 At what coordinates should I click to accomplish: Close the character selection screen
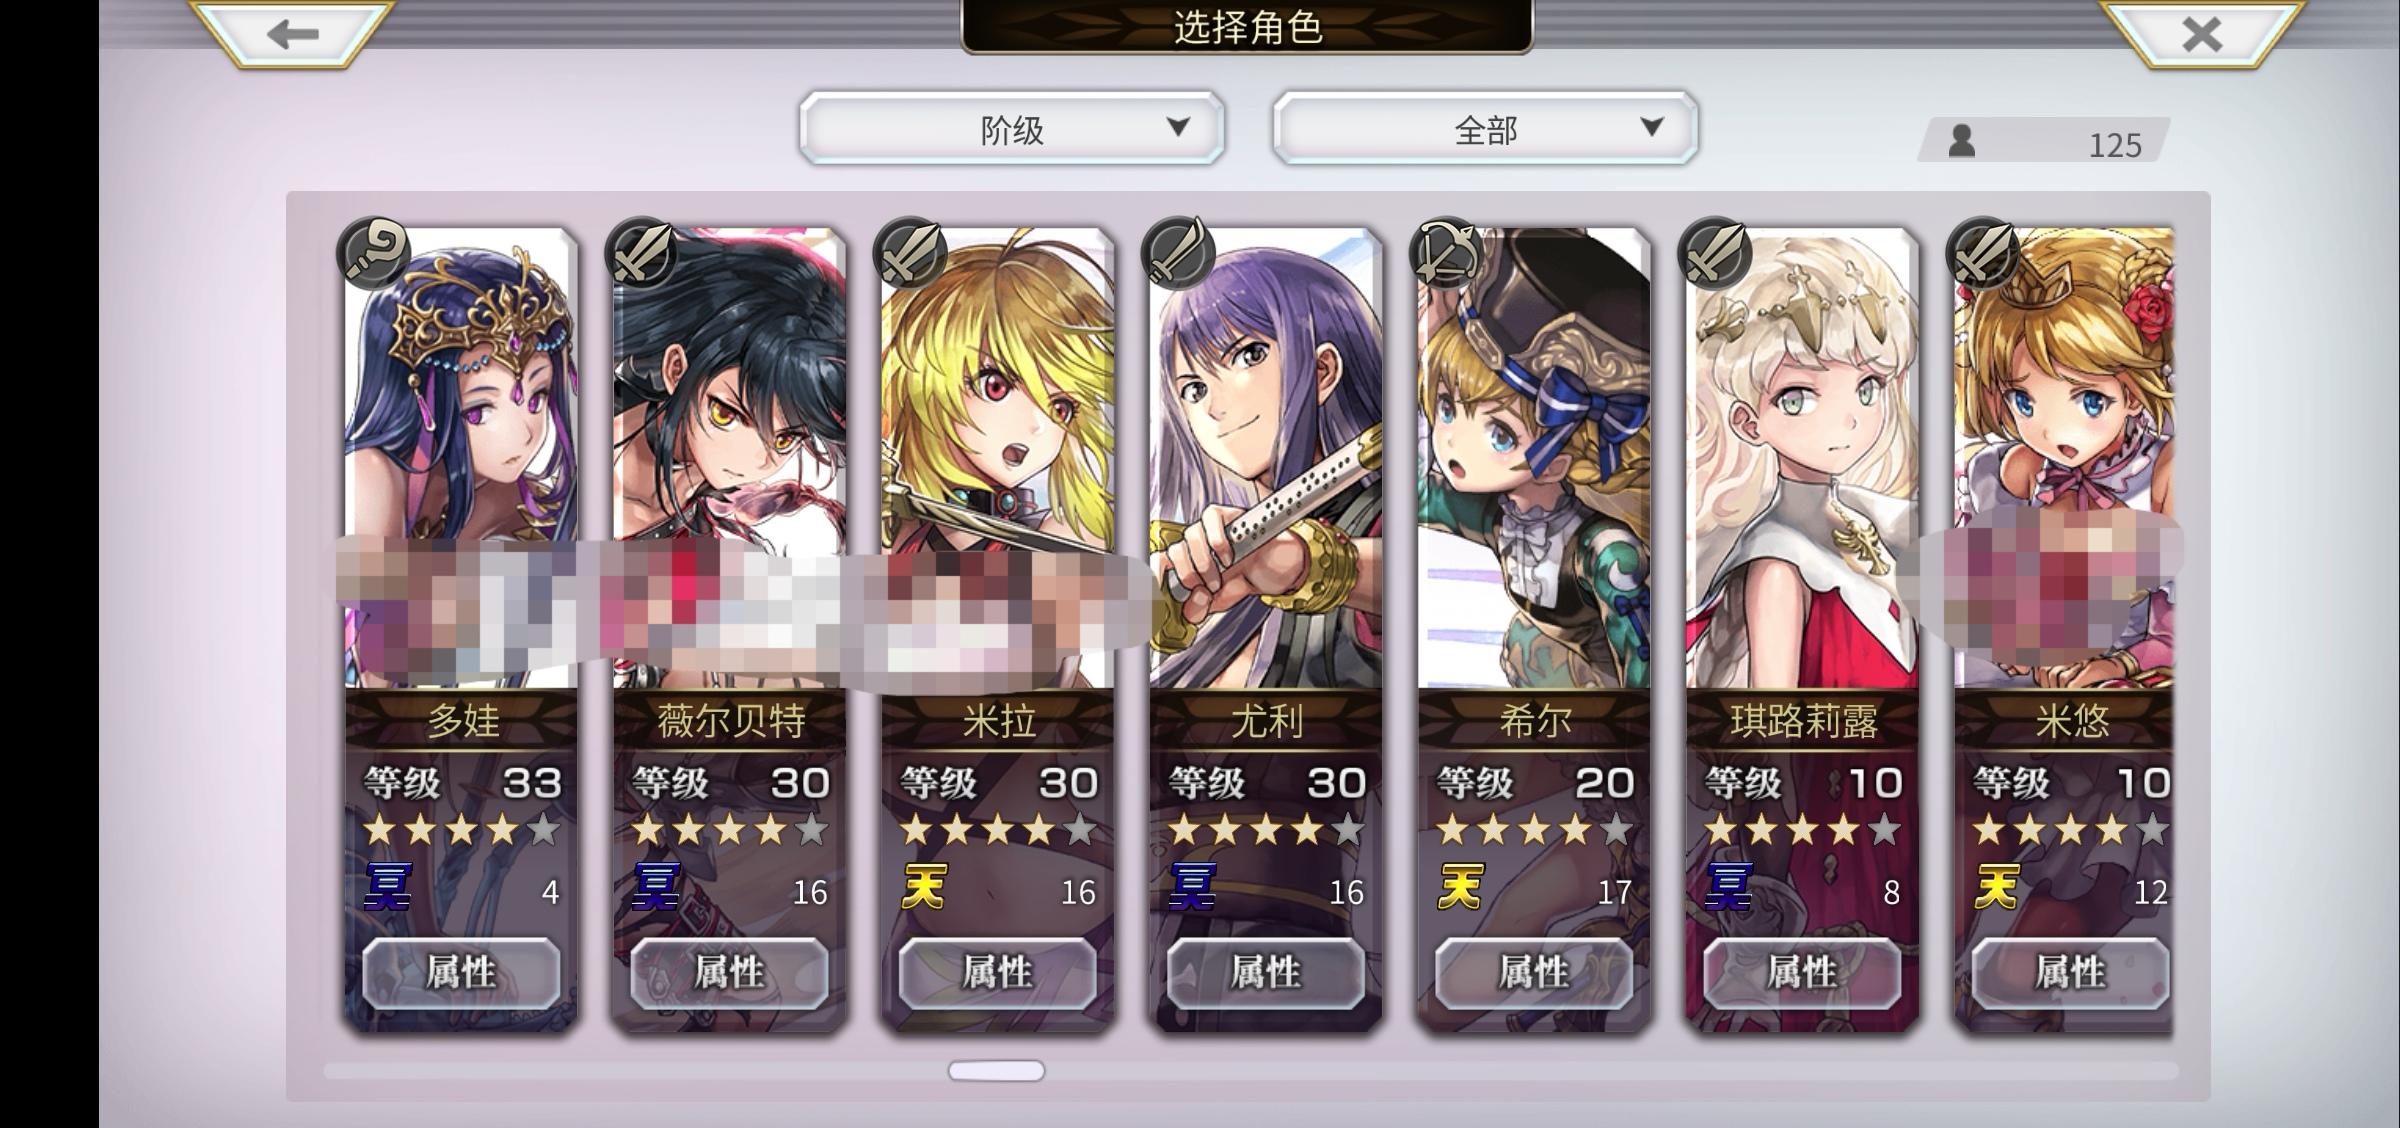tap(2201, 34)
